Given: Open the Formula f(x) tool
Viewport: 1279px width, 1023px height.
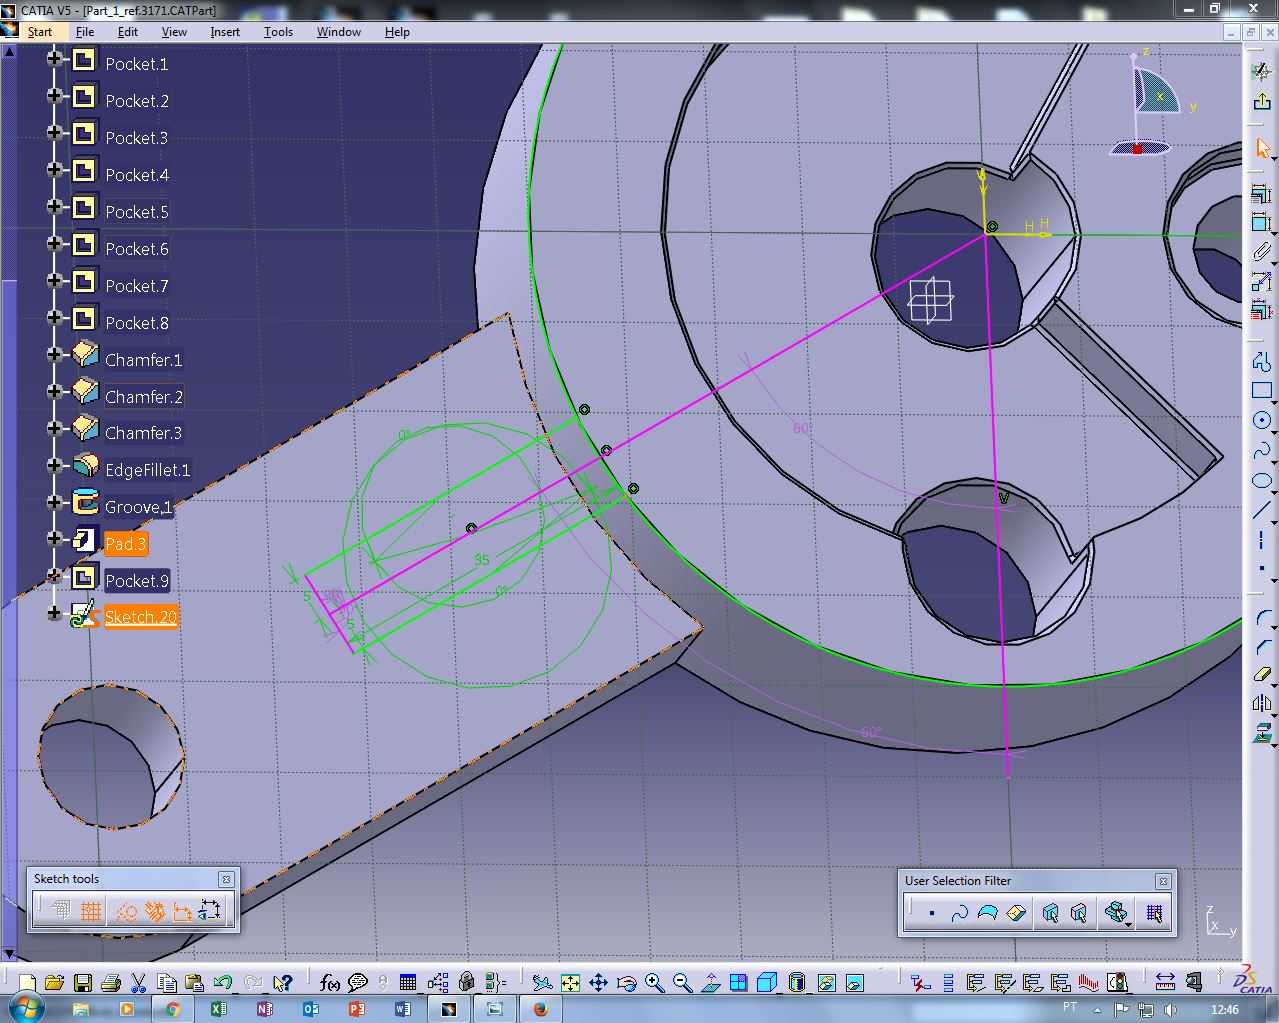Looking at the screenshot, I should (329, 983).
